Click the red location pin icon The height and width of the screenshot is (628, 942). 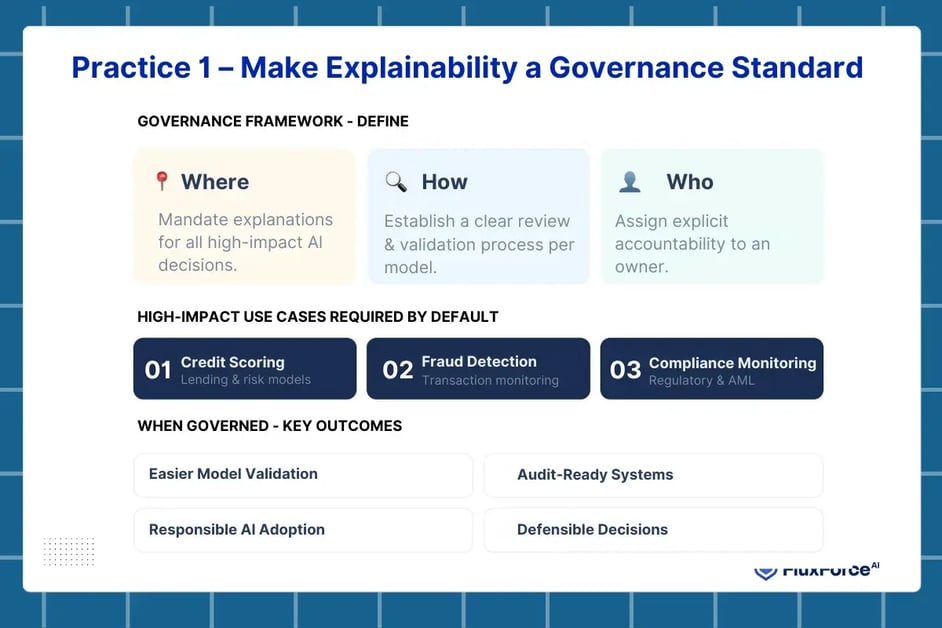[x=161, y=181]
